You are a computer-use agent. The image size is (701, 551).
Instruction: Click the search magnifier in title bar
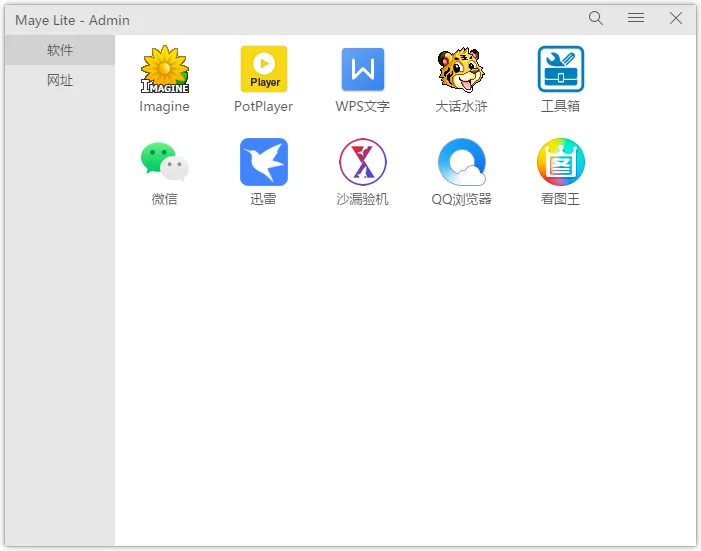tap(595, 18)
